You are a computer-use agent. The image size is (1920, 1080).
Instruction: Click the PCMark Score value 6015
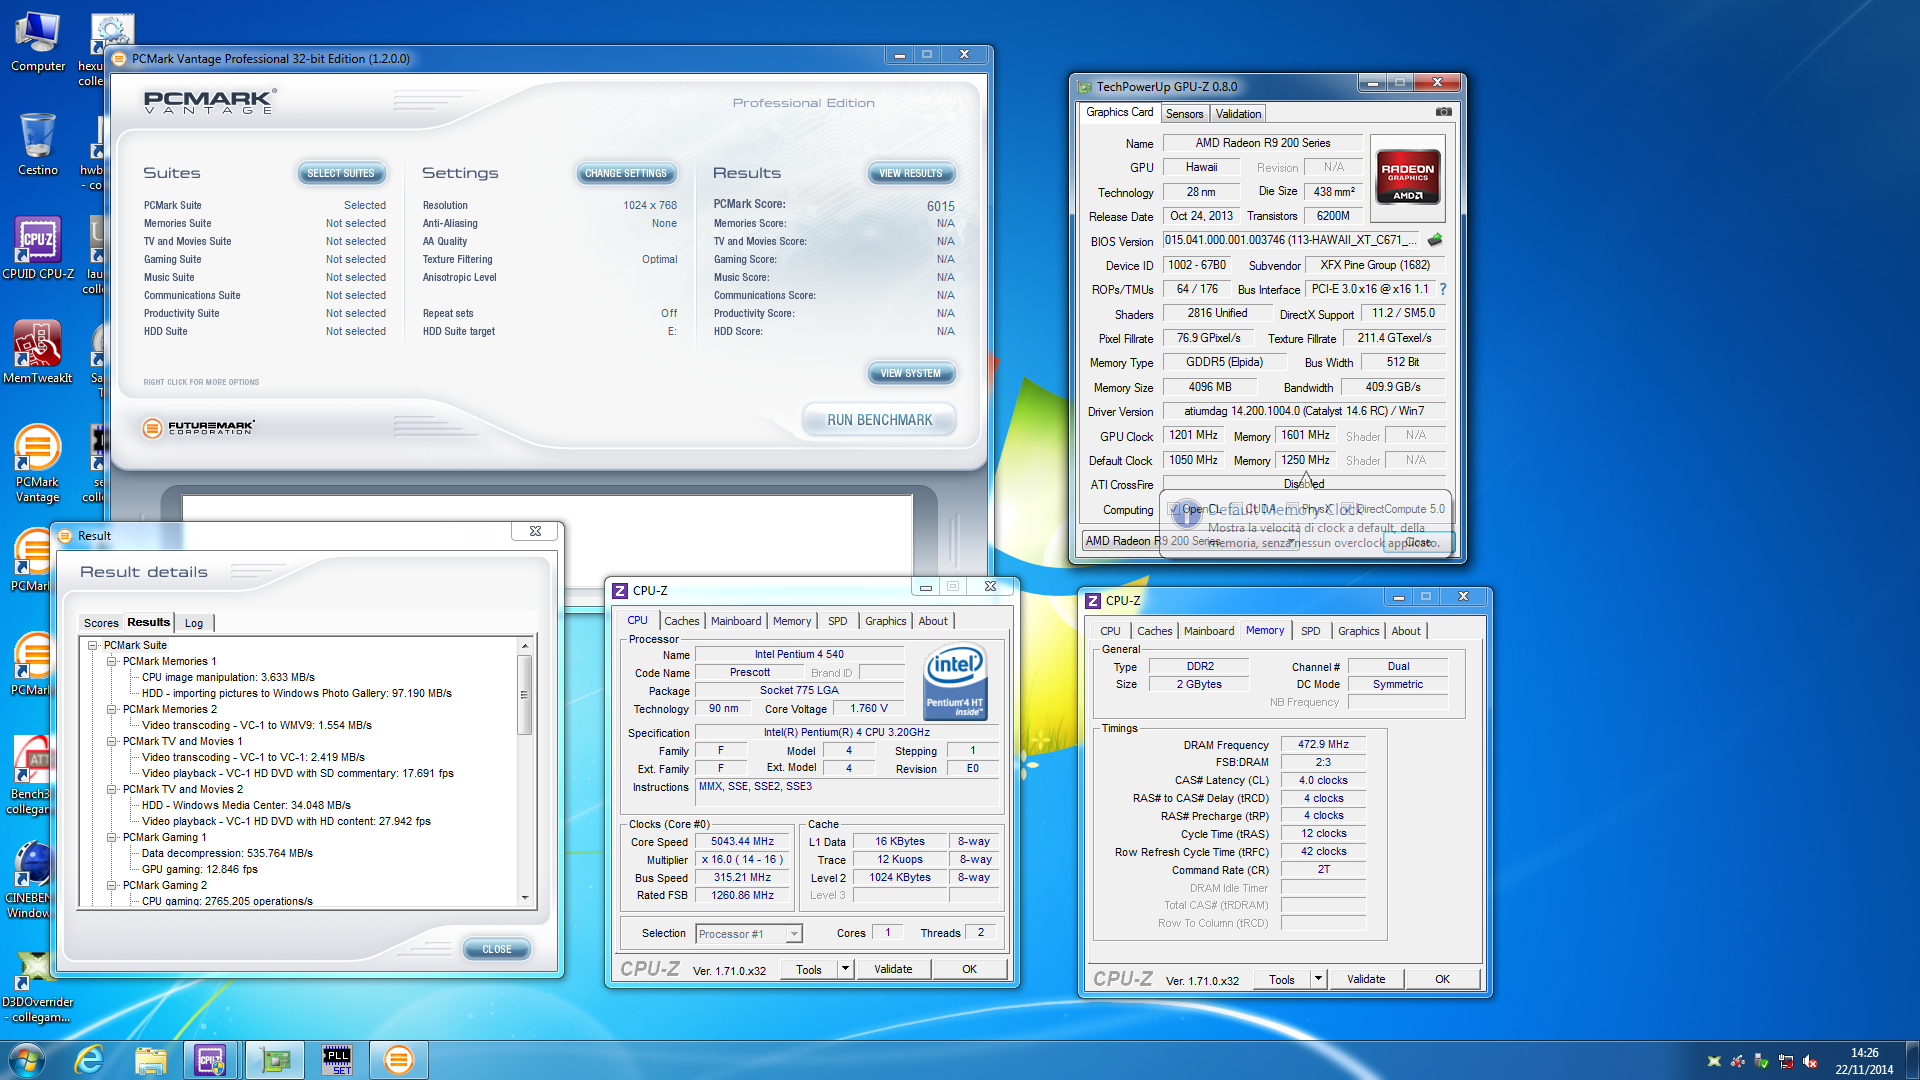pyautogui.click(x=940, y=206)
